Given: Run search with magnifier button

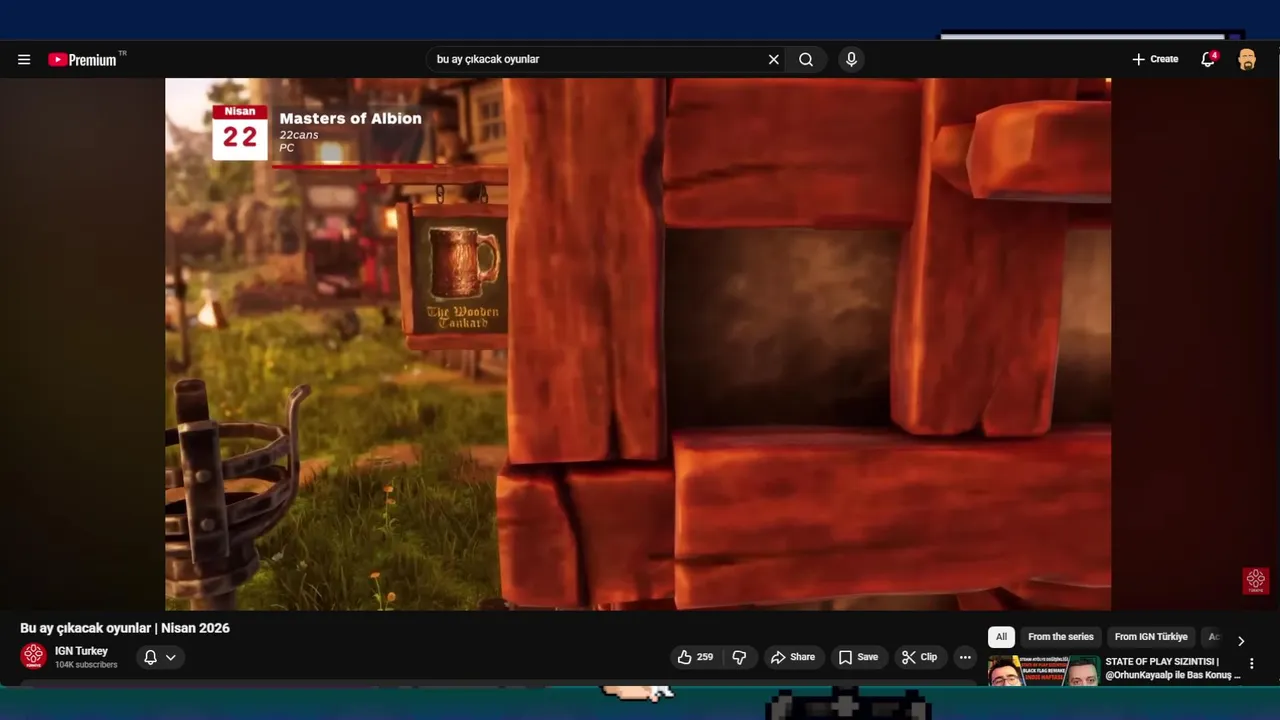Looking at the screenshot, I should coord(806,59).
